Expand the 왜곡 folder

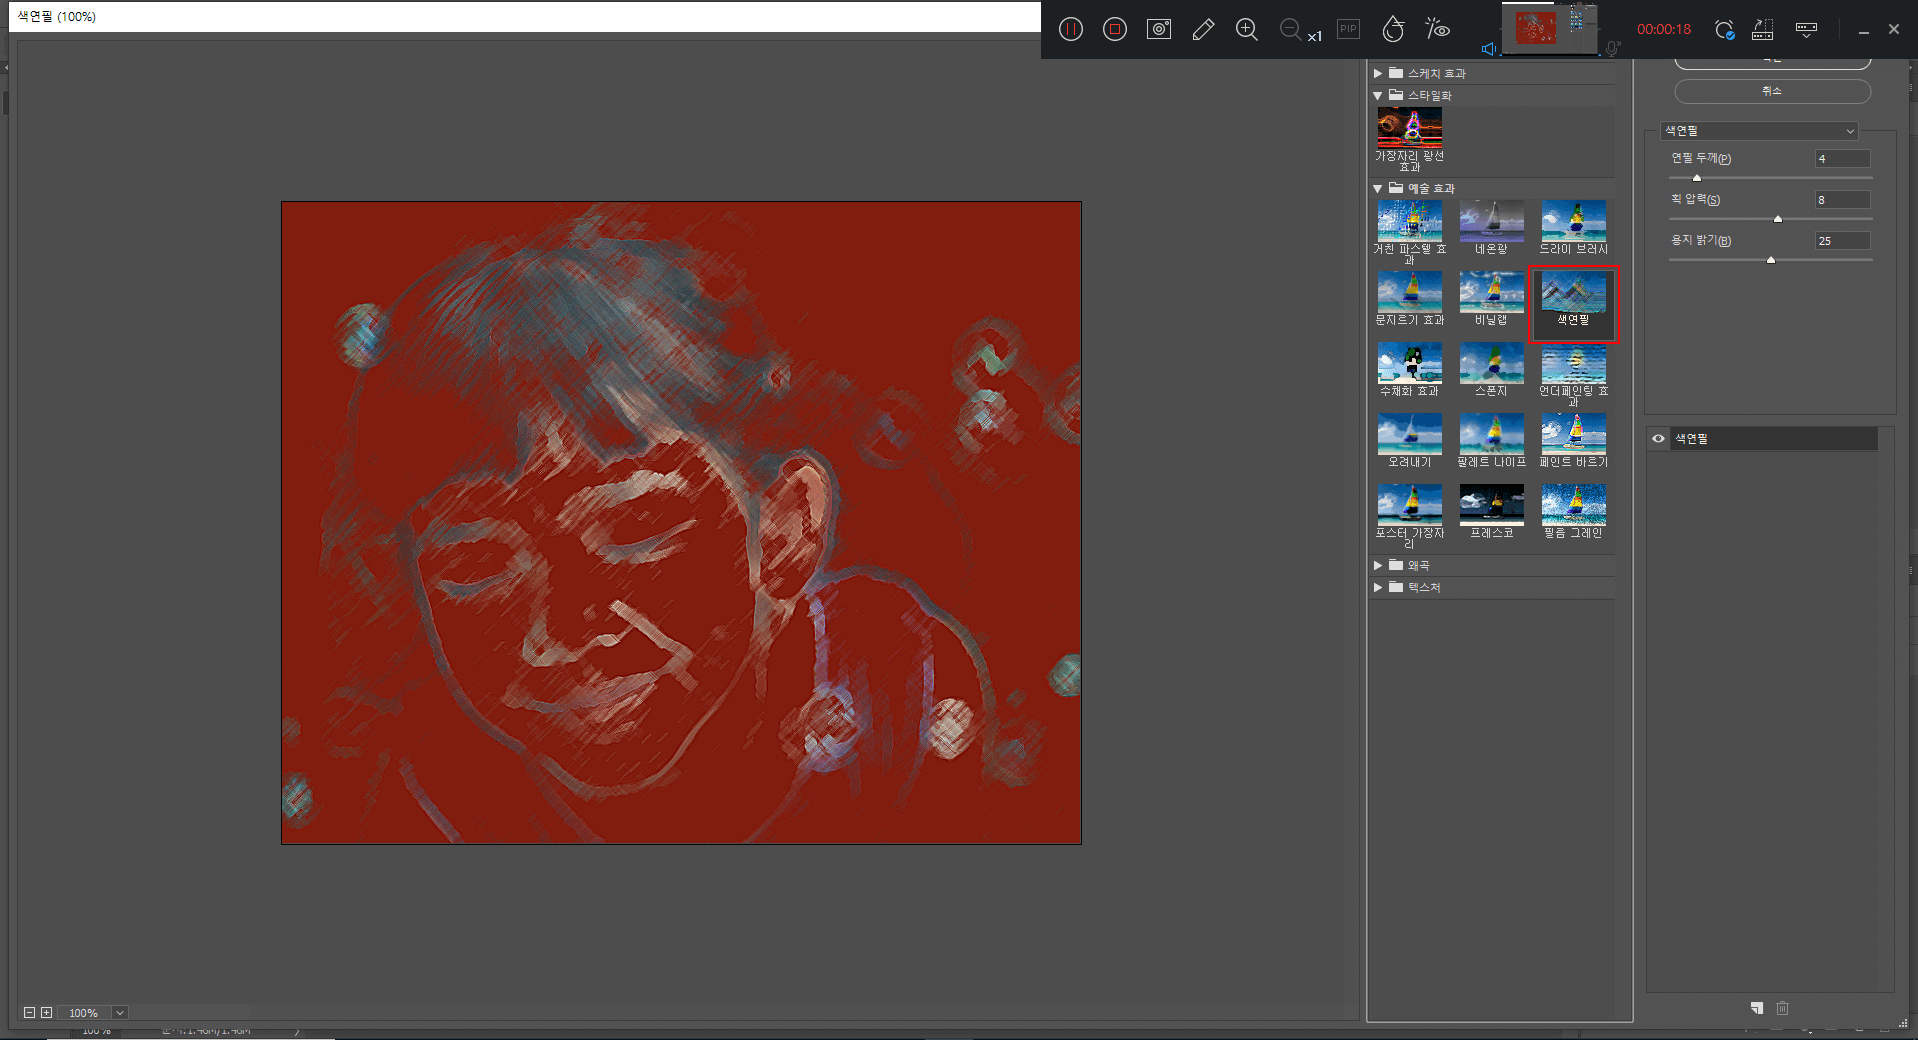[1378, 565]
